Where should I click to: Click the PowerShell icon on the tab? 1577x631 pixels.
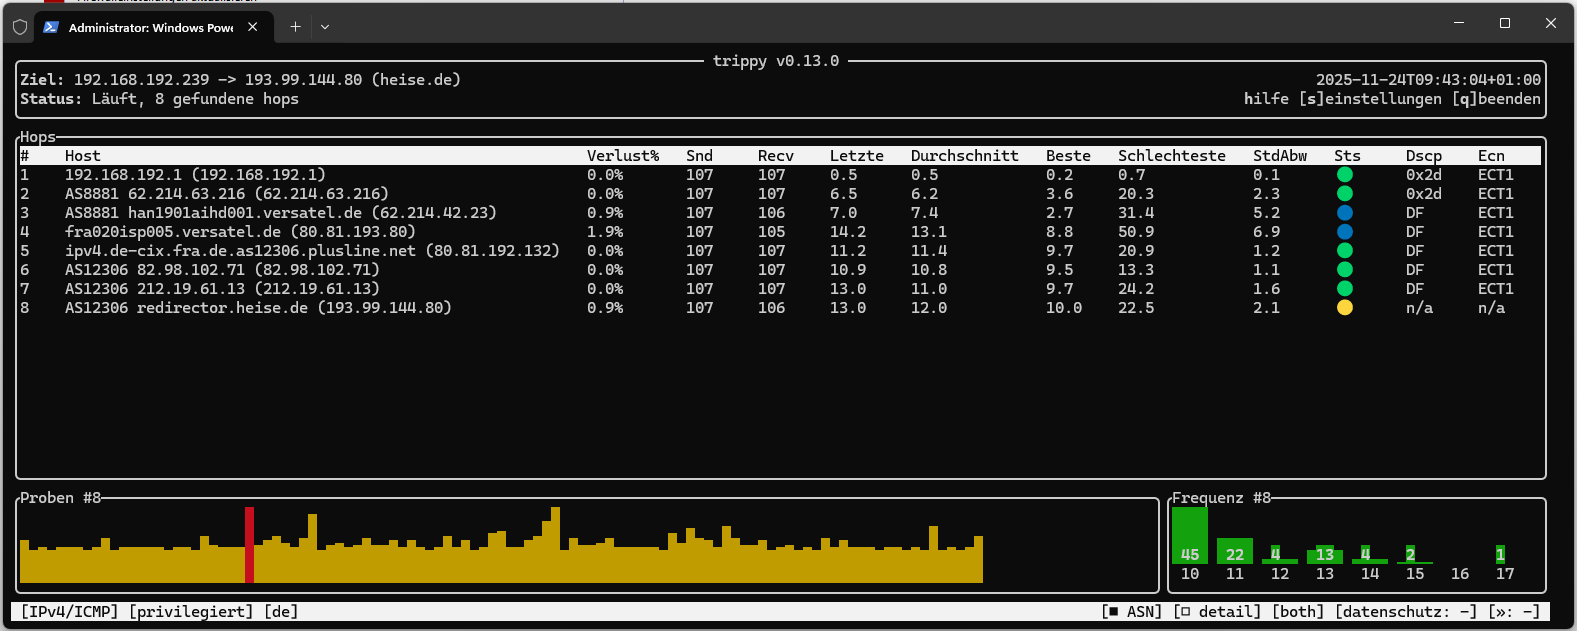tap(51, 27)
